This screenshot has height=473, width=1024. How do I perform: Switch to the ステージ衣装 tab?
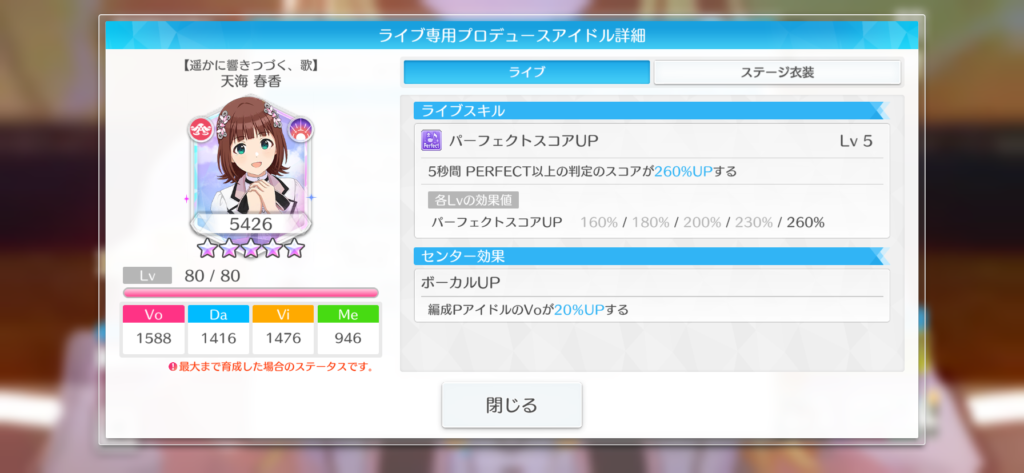coord(777,72)
